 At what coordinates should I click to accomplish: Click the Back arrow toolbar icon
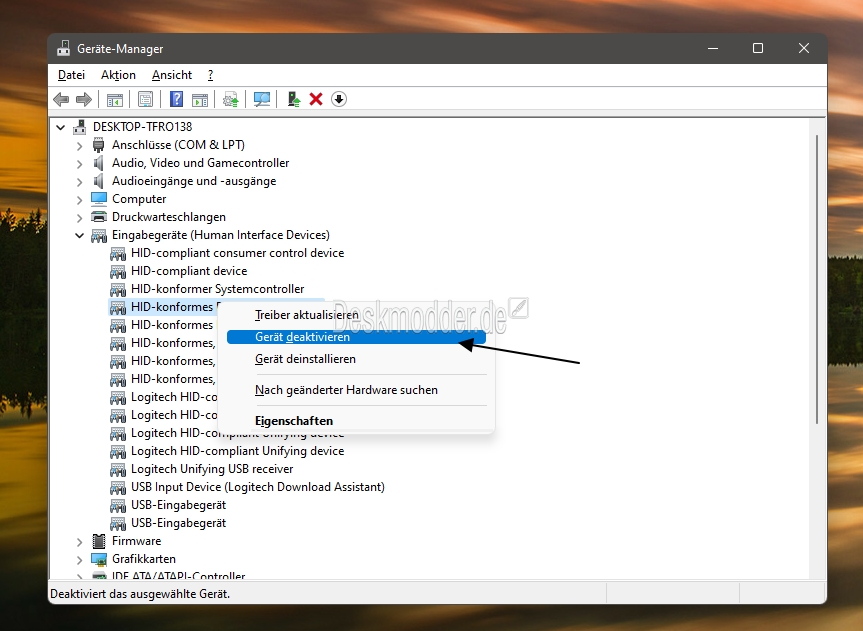[x=61, y=100]
